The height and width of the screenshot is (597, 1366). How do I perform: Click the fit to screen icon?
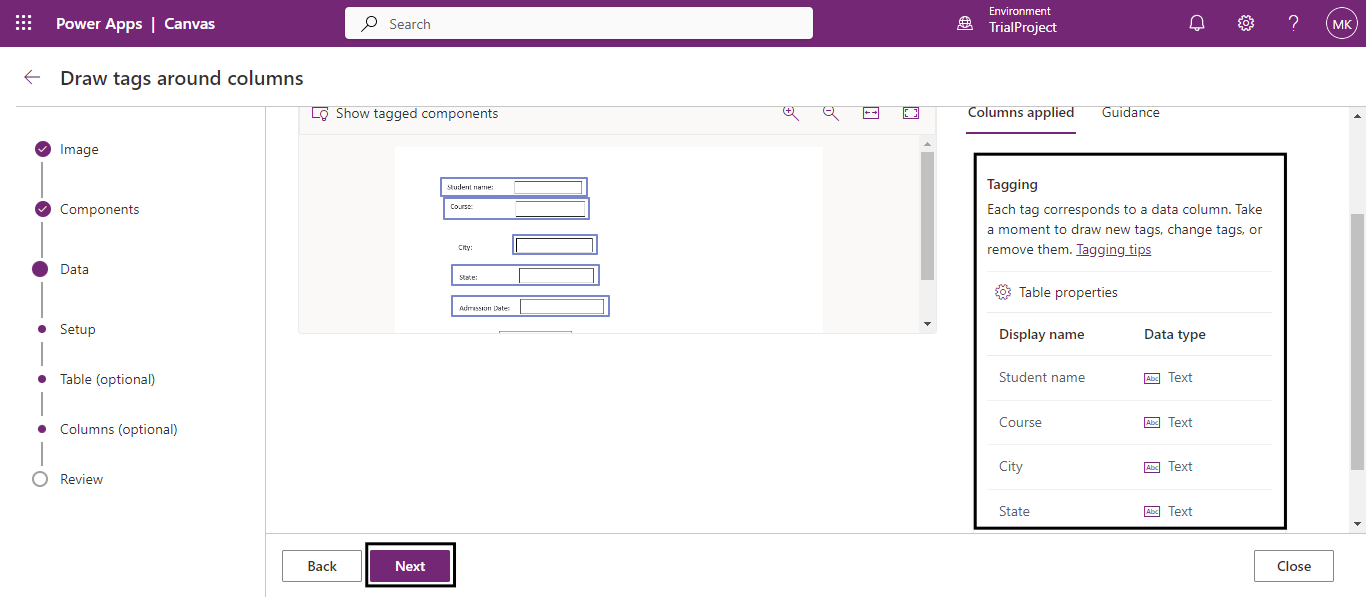[x=911, y=113]
